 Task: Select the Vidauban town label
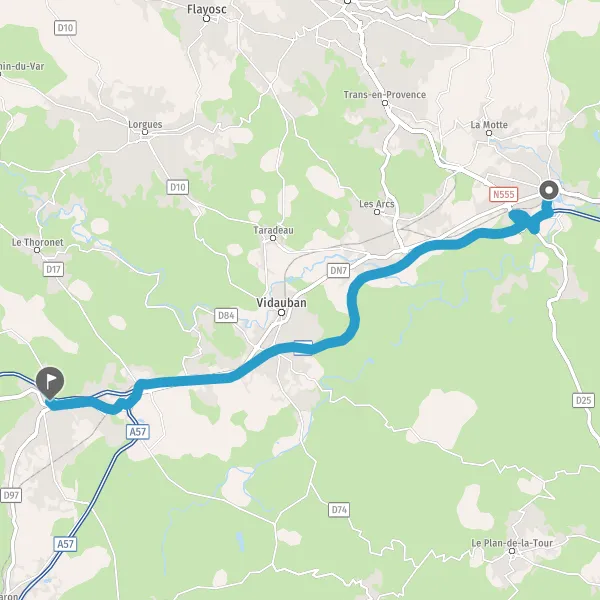(281, 303)
